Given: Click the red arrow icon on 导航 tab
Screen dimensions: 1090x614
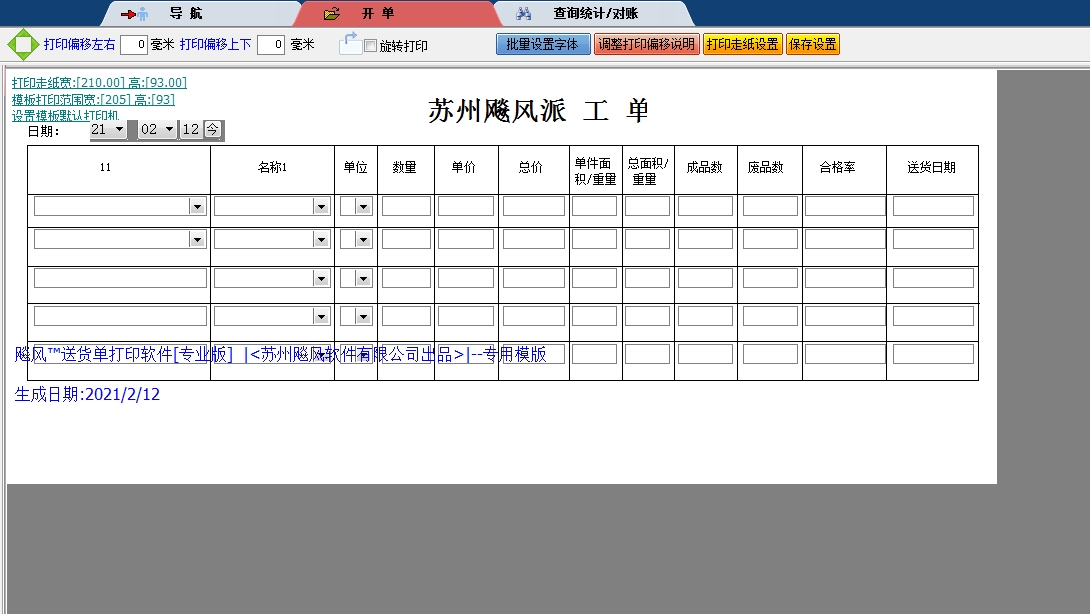Looking at the screenshot, I should pyautogui.click(x=130, y=14).
